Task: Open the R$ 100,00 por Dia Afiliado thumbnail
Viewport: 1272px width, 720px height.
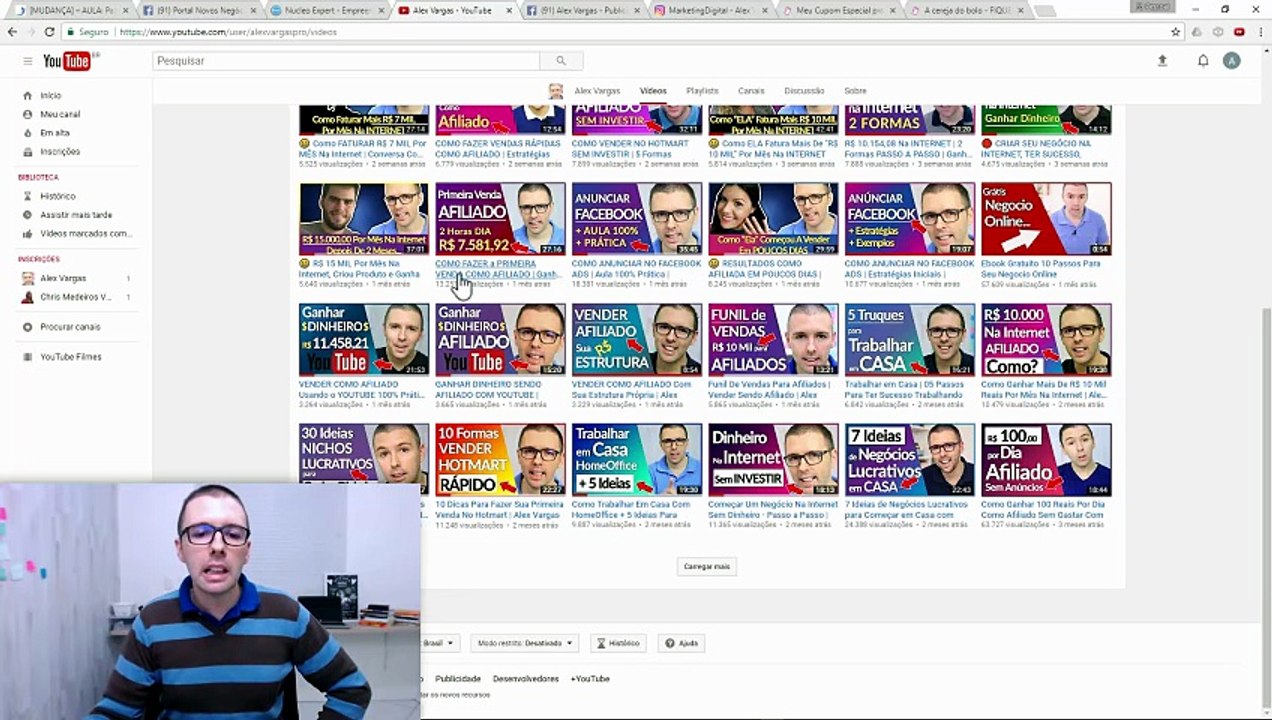Action: coord(1046,459)
